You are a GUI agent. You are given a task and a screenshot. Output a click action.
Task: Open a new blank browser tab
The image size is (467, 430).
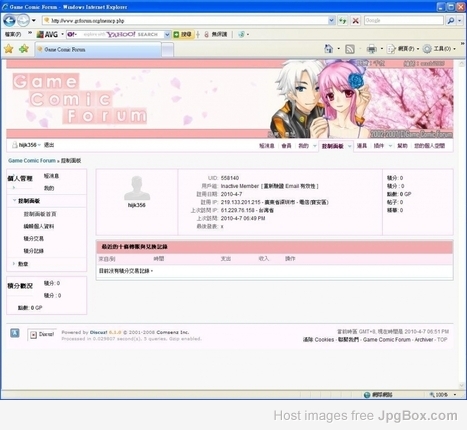coord(168,50)
